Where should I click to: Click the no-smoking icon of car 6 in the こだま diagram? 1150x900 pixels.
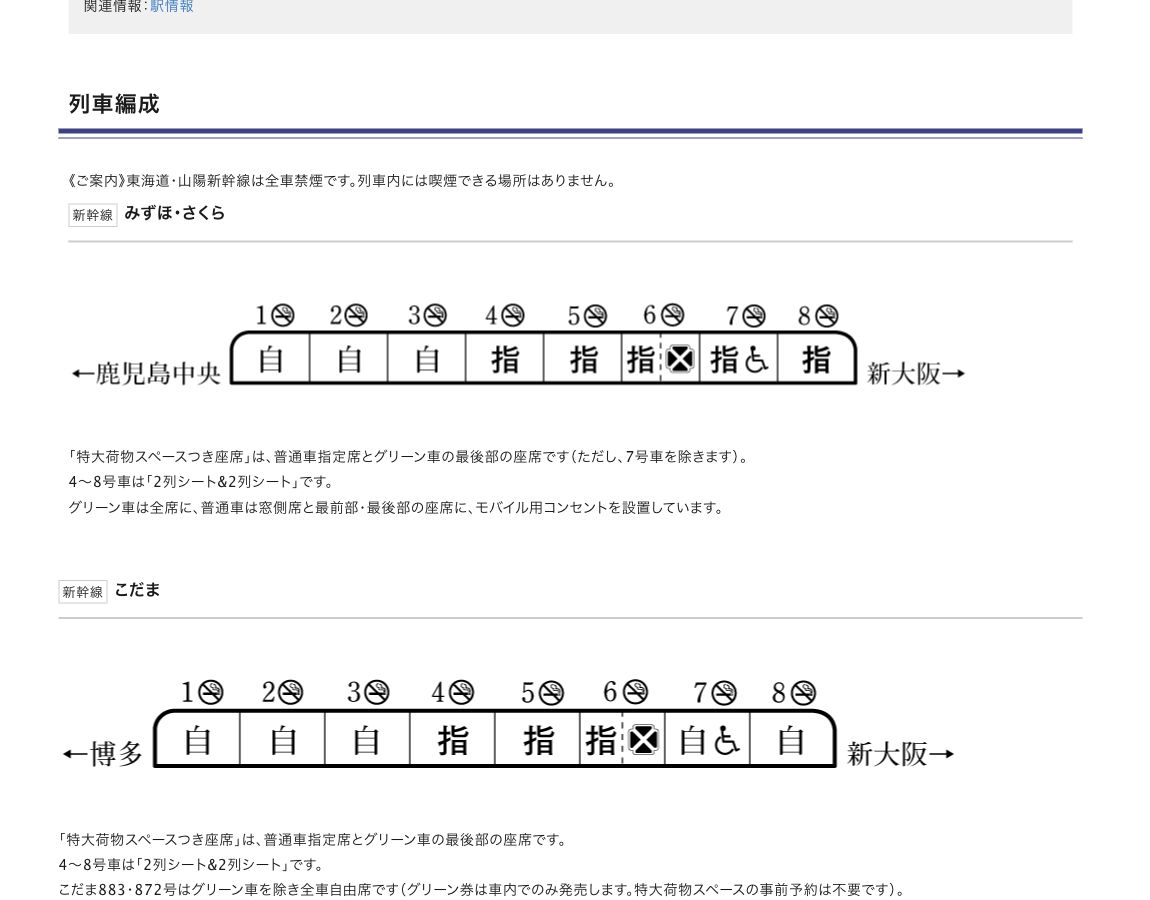(634, 692)
